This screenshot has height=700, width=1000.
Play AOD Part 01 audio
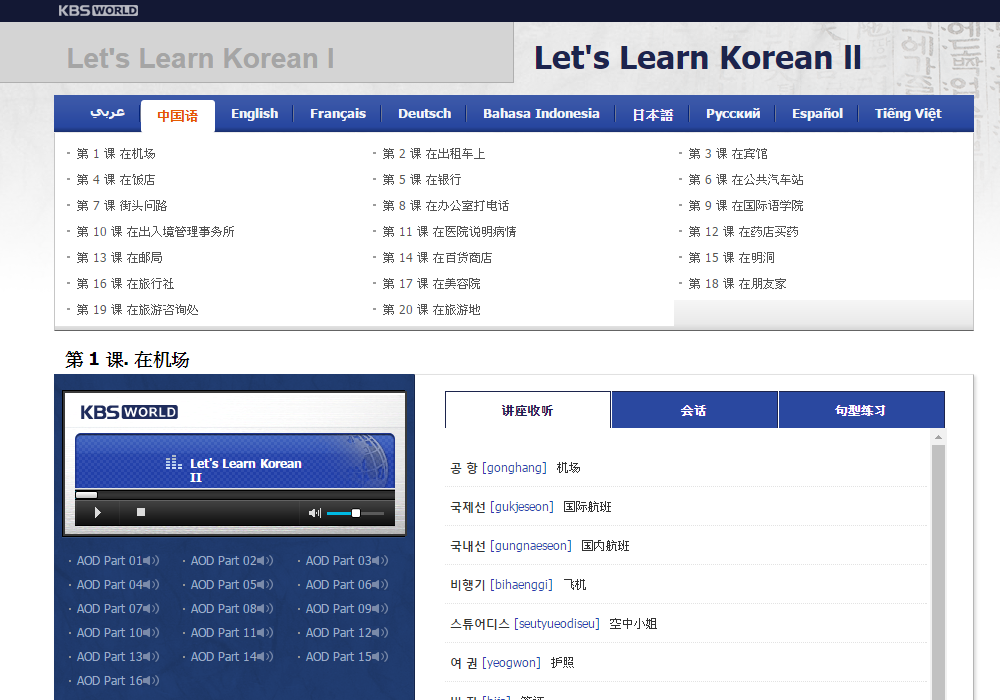pos(118,561)
